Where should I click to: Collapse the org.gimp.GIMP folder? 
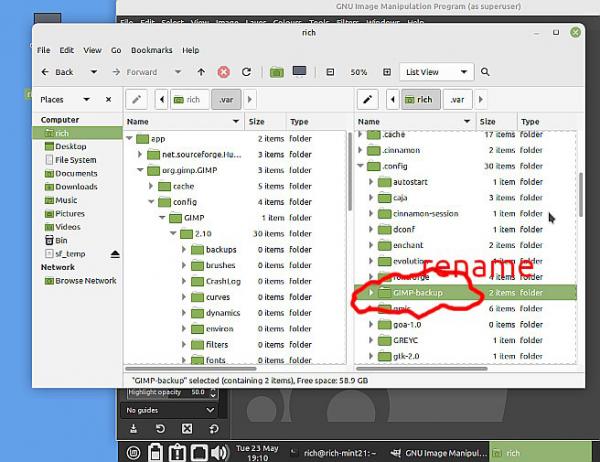click(140, 170)
